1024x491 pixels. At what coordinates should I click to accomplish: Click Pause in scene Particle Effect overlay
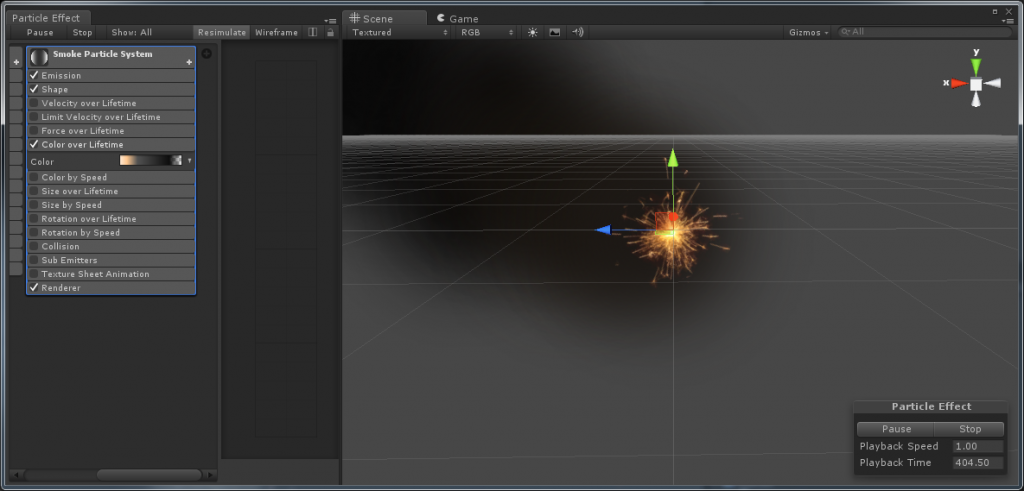[x=896, y=429]
